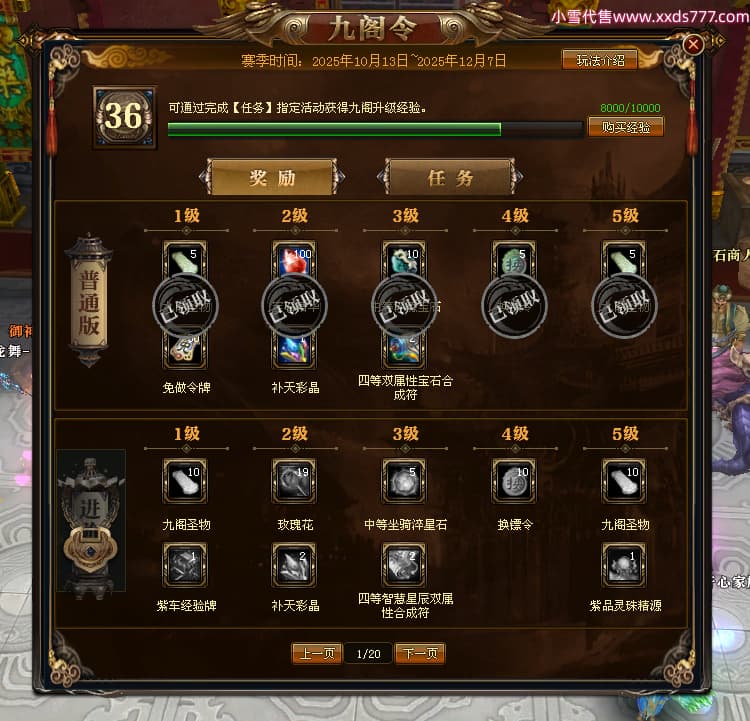
Task: Click the 九阁圣物 icon under advanced level 1
Action: coord(185,481)
